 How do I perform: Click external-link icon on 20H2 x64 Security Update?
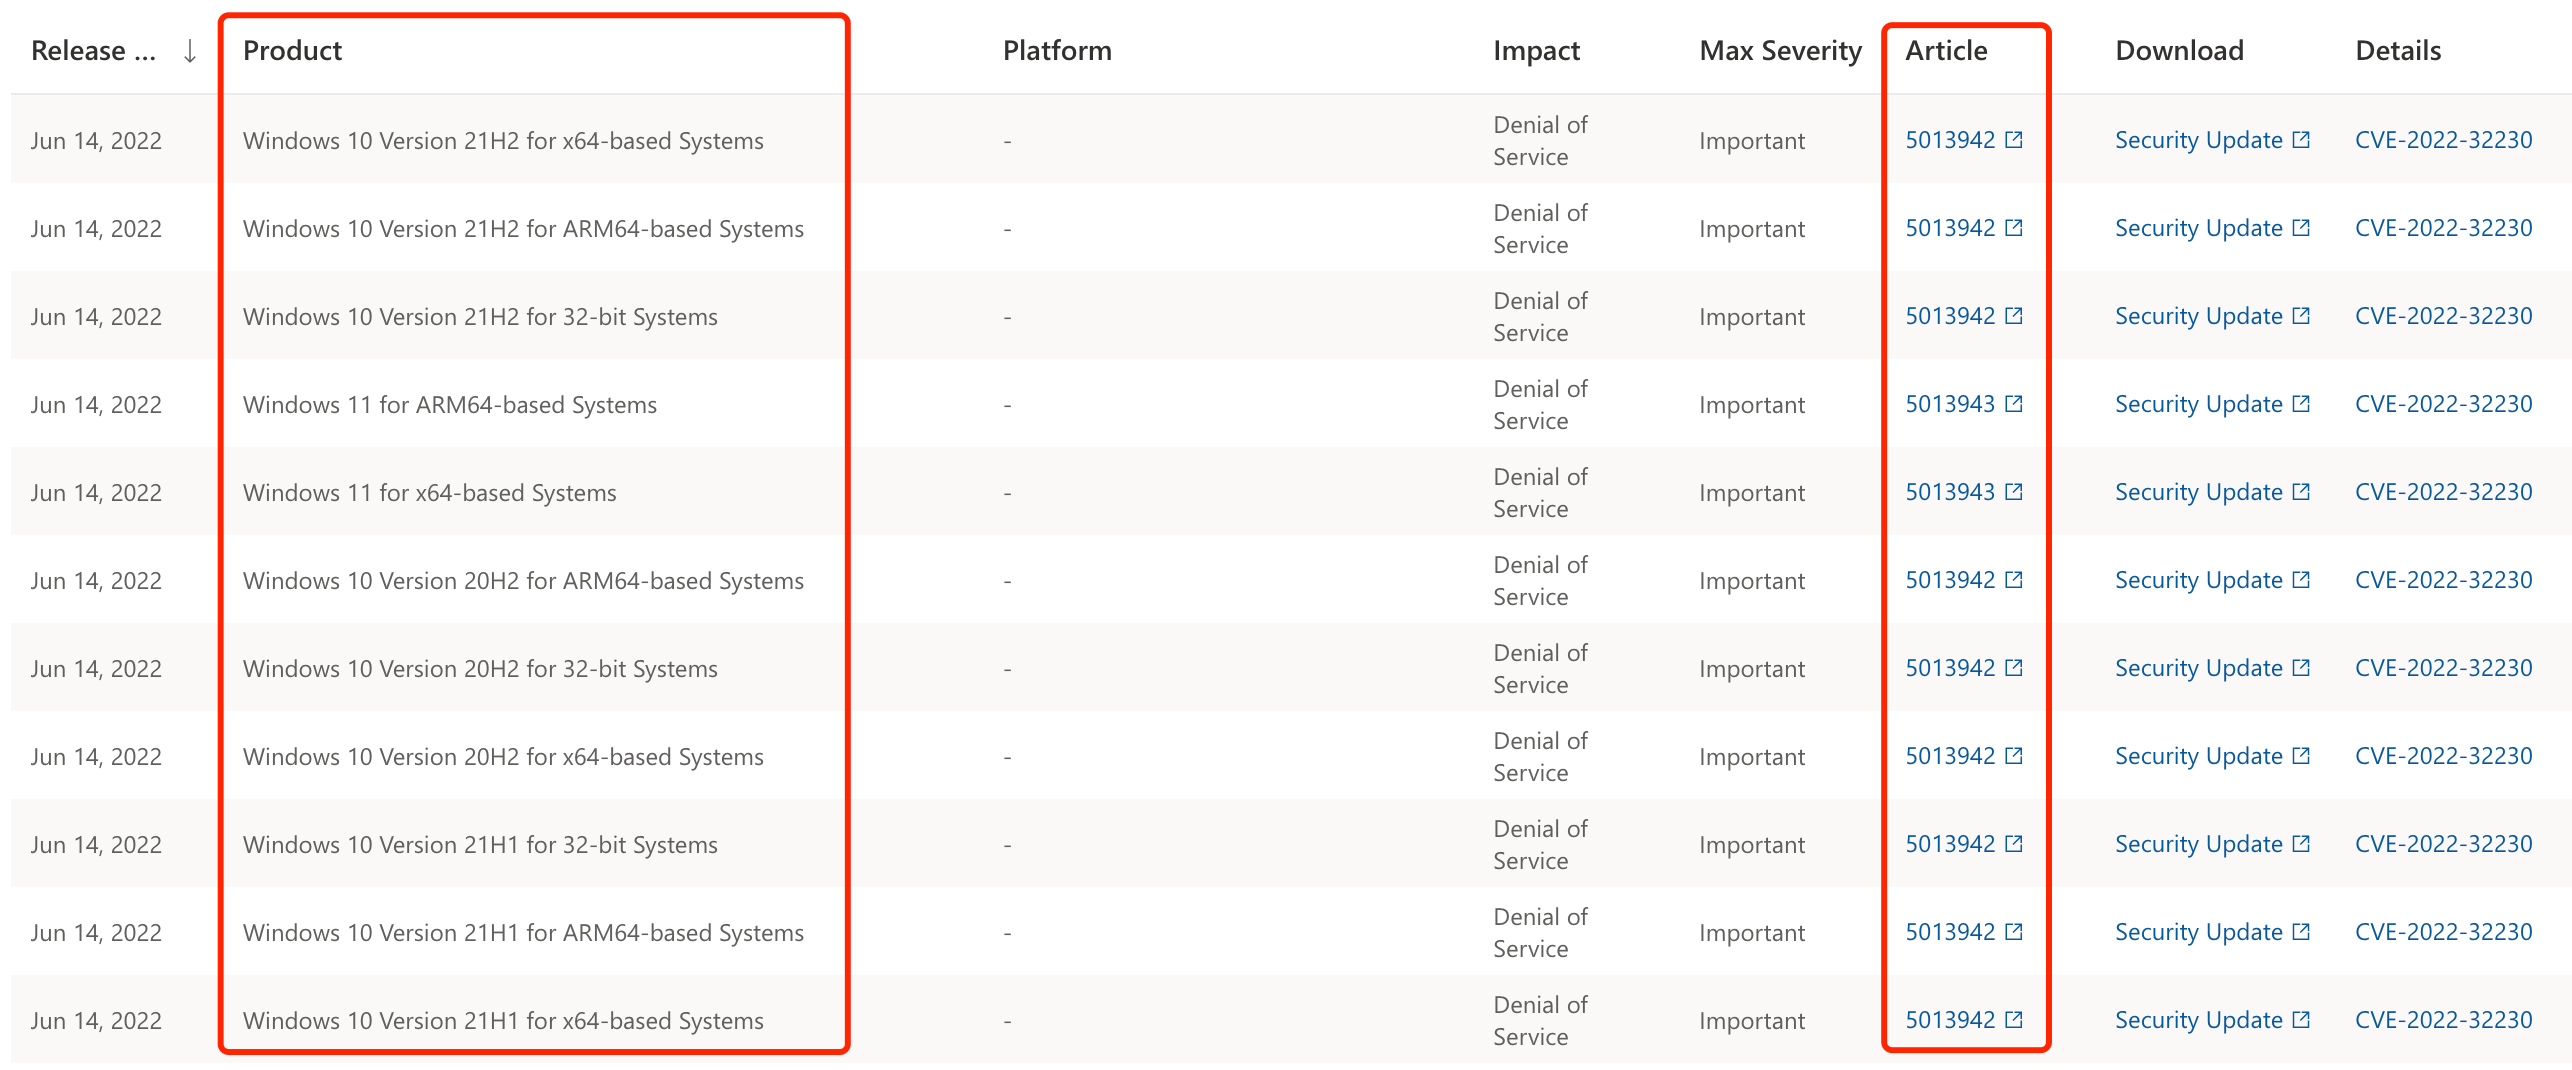[2301, 756]
